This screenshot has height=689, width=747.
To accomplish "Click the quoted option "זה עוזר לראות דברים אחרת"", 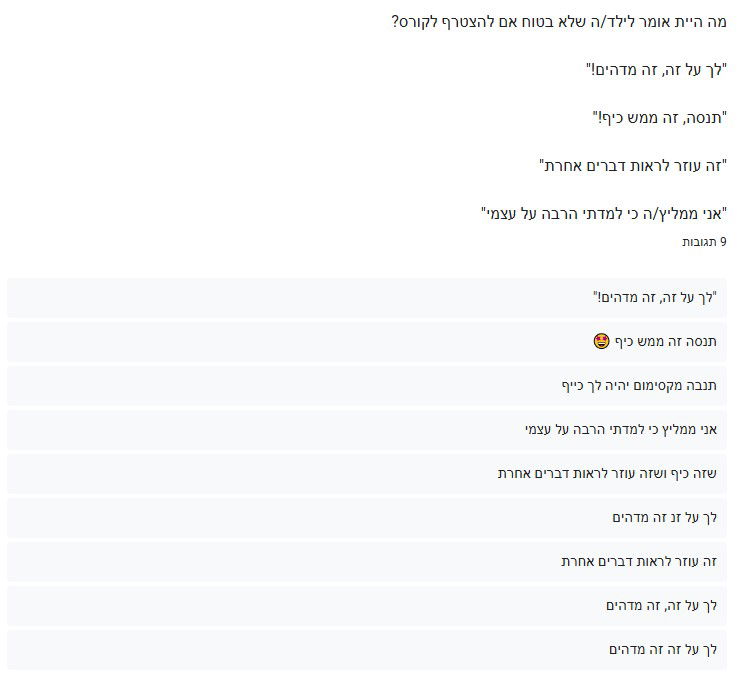I will pyautogui.click(x=632, y=165).
